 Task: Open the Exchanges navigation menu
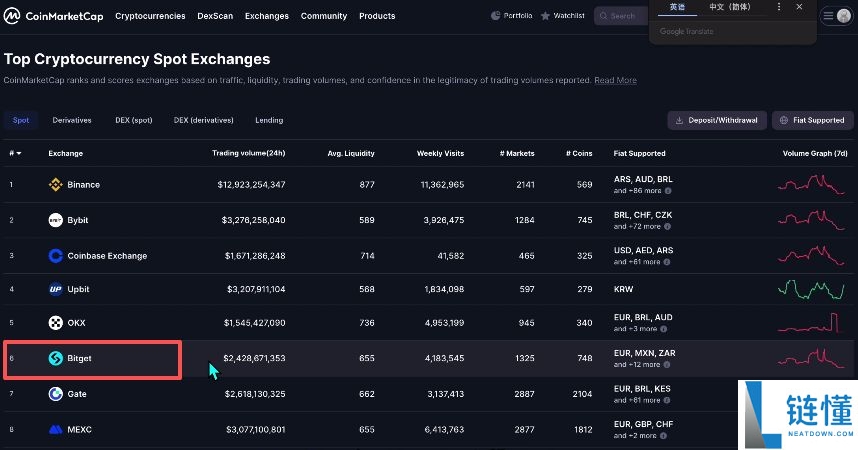click(x=266, y=16)
